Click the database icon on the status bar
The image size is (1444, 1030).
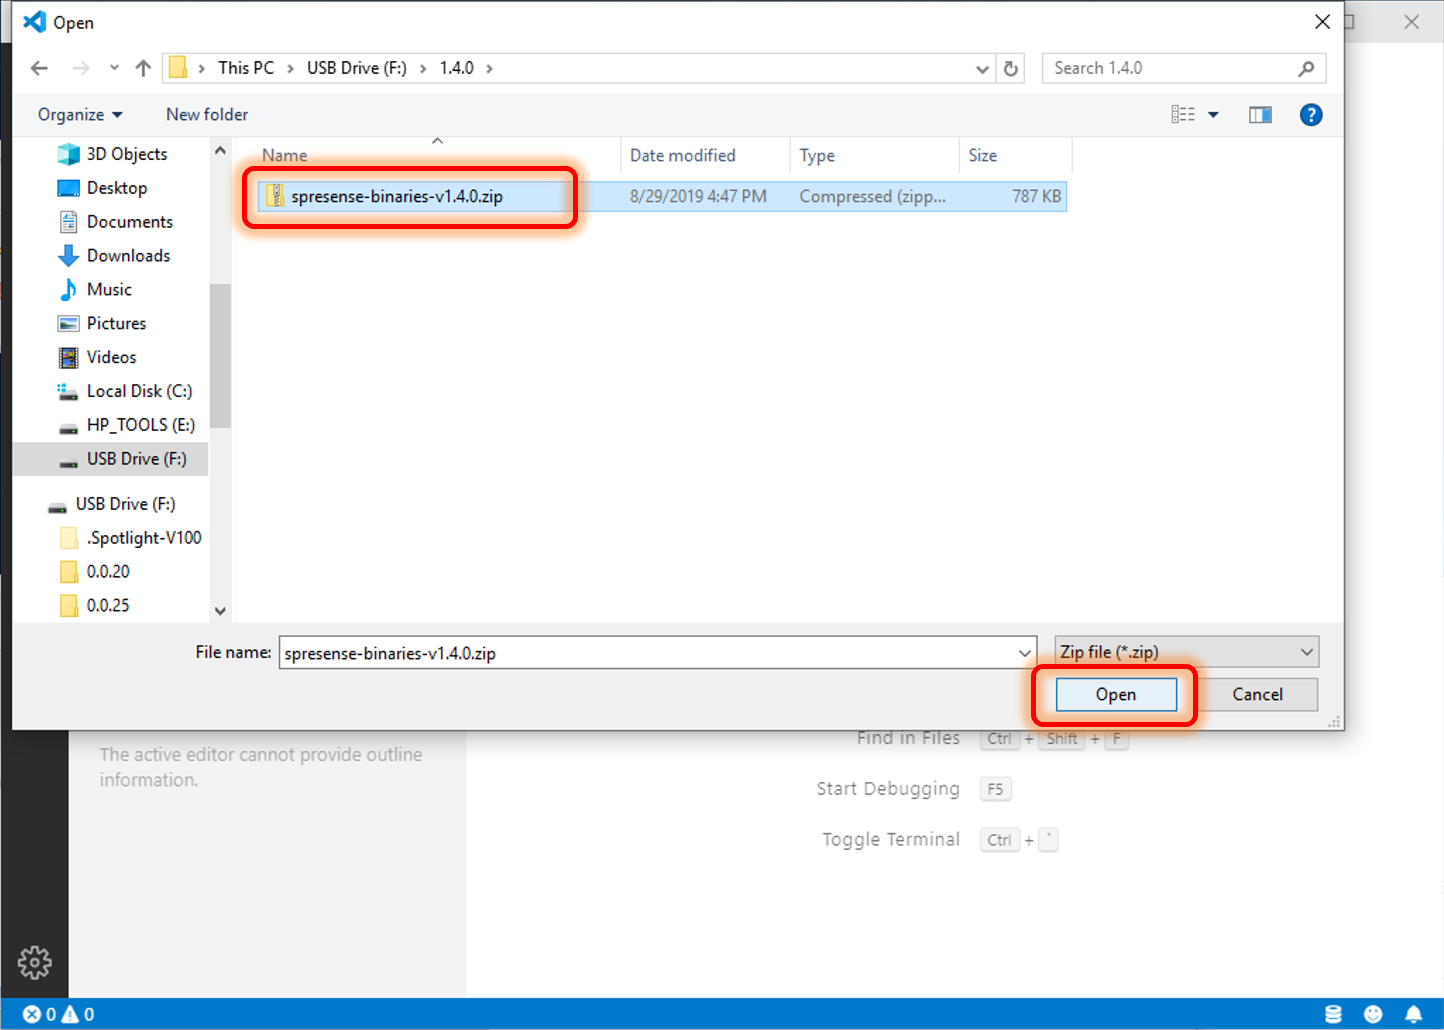point(1334,1013)
